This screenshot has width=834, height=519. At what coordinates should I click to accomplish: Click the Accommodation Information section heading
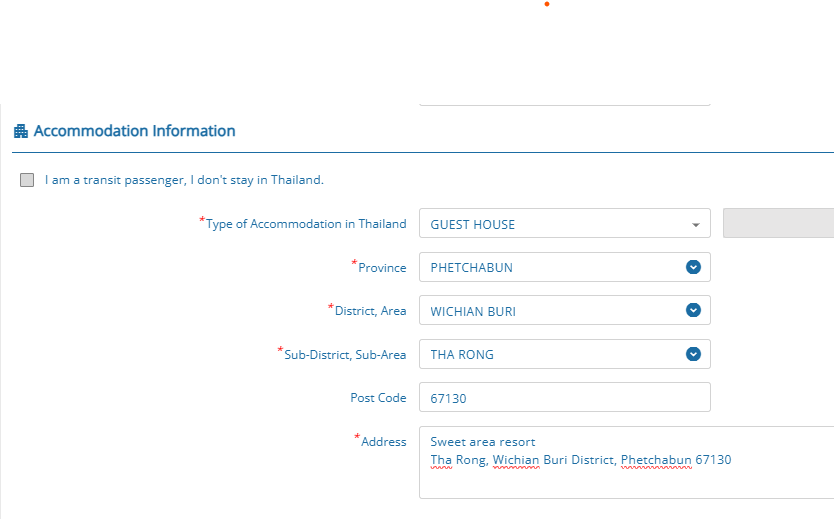click(x=135, y=131)
